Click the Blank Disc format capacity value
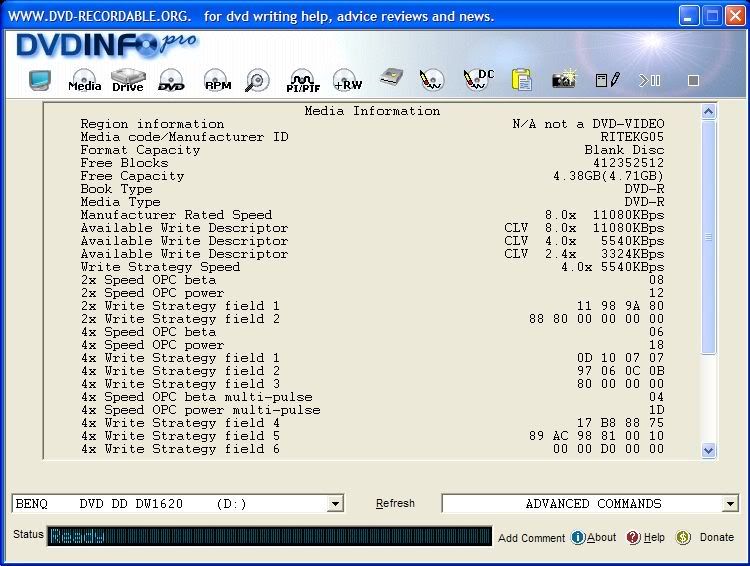Image resolution: width=750 pixels, height=566 pixels. [624, 150]
